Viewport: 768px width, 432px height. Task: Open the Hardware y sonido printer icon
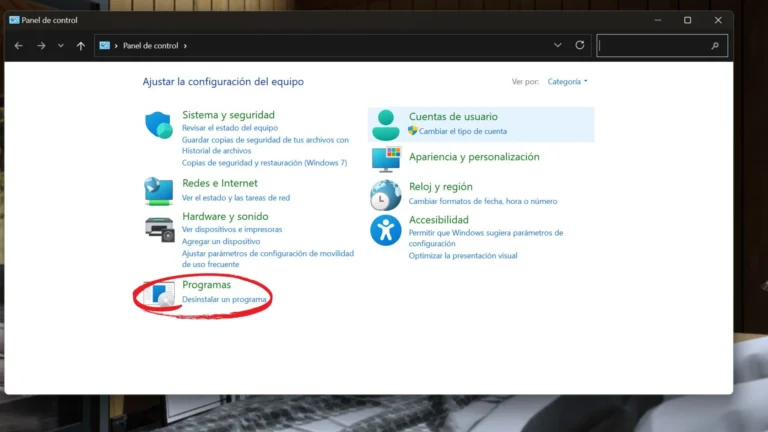coord(160,229)
